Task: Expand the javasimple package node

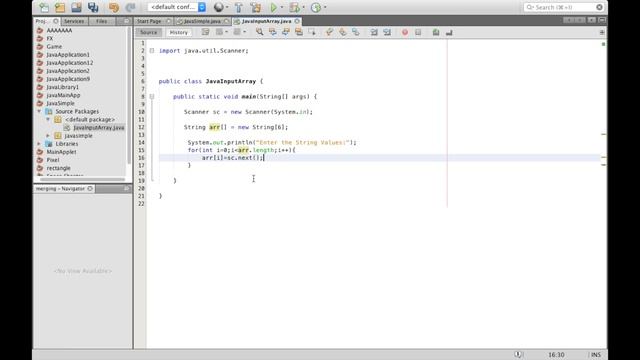Action: pyautogui.click(x=48, y=136)
